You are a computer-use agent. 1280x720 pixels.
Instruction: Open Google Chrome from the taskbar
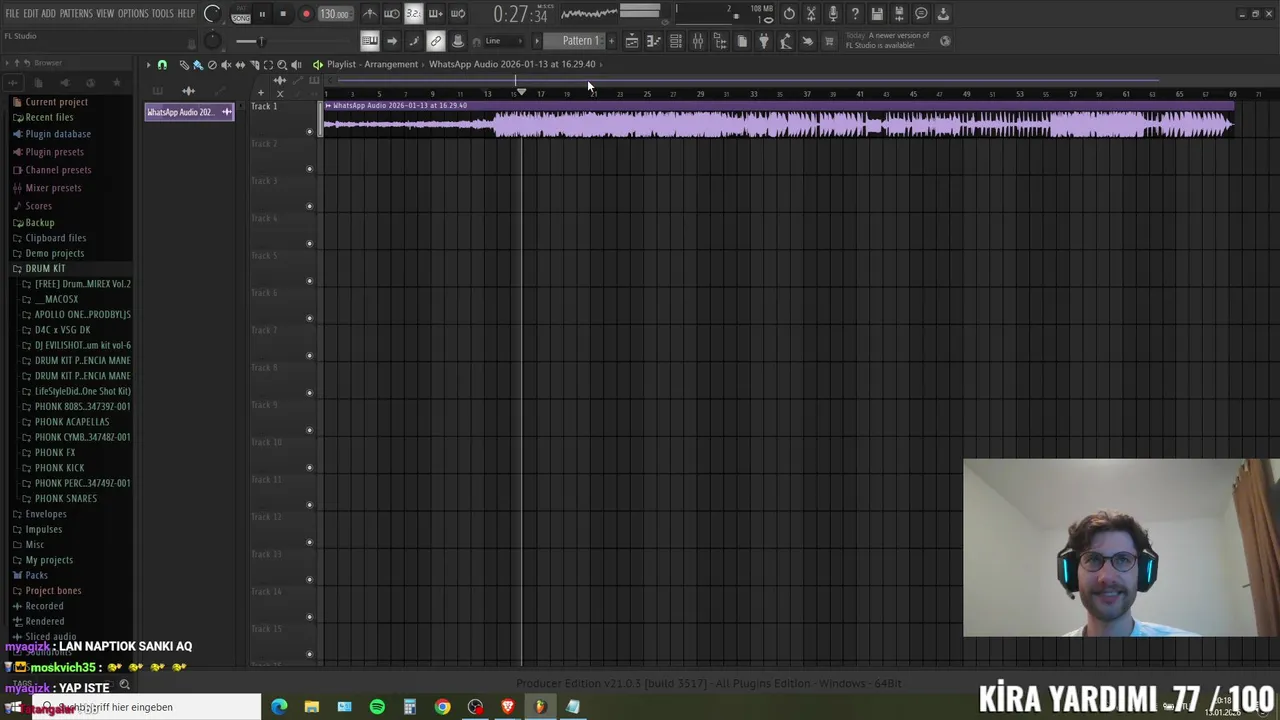tap(442, 707)
